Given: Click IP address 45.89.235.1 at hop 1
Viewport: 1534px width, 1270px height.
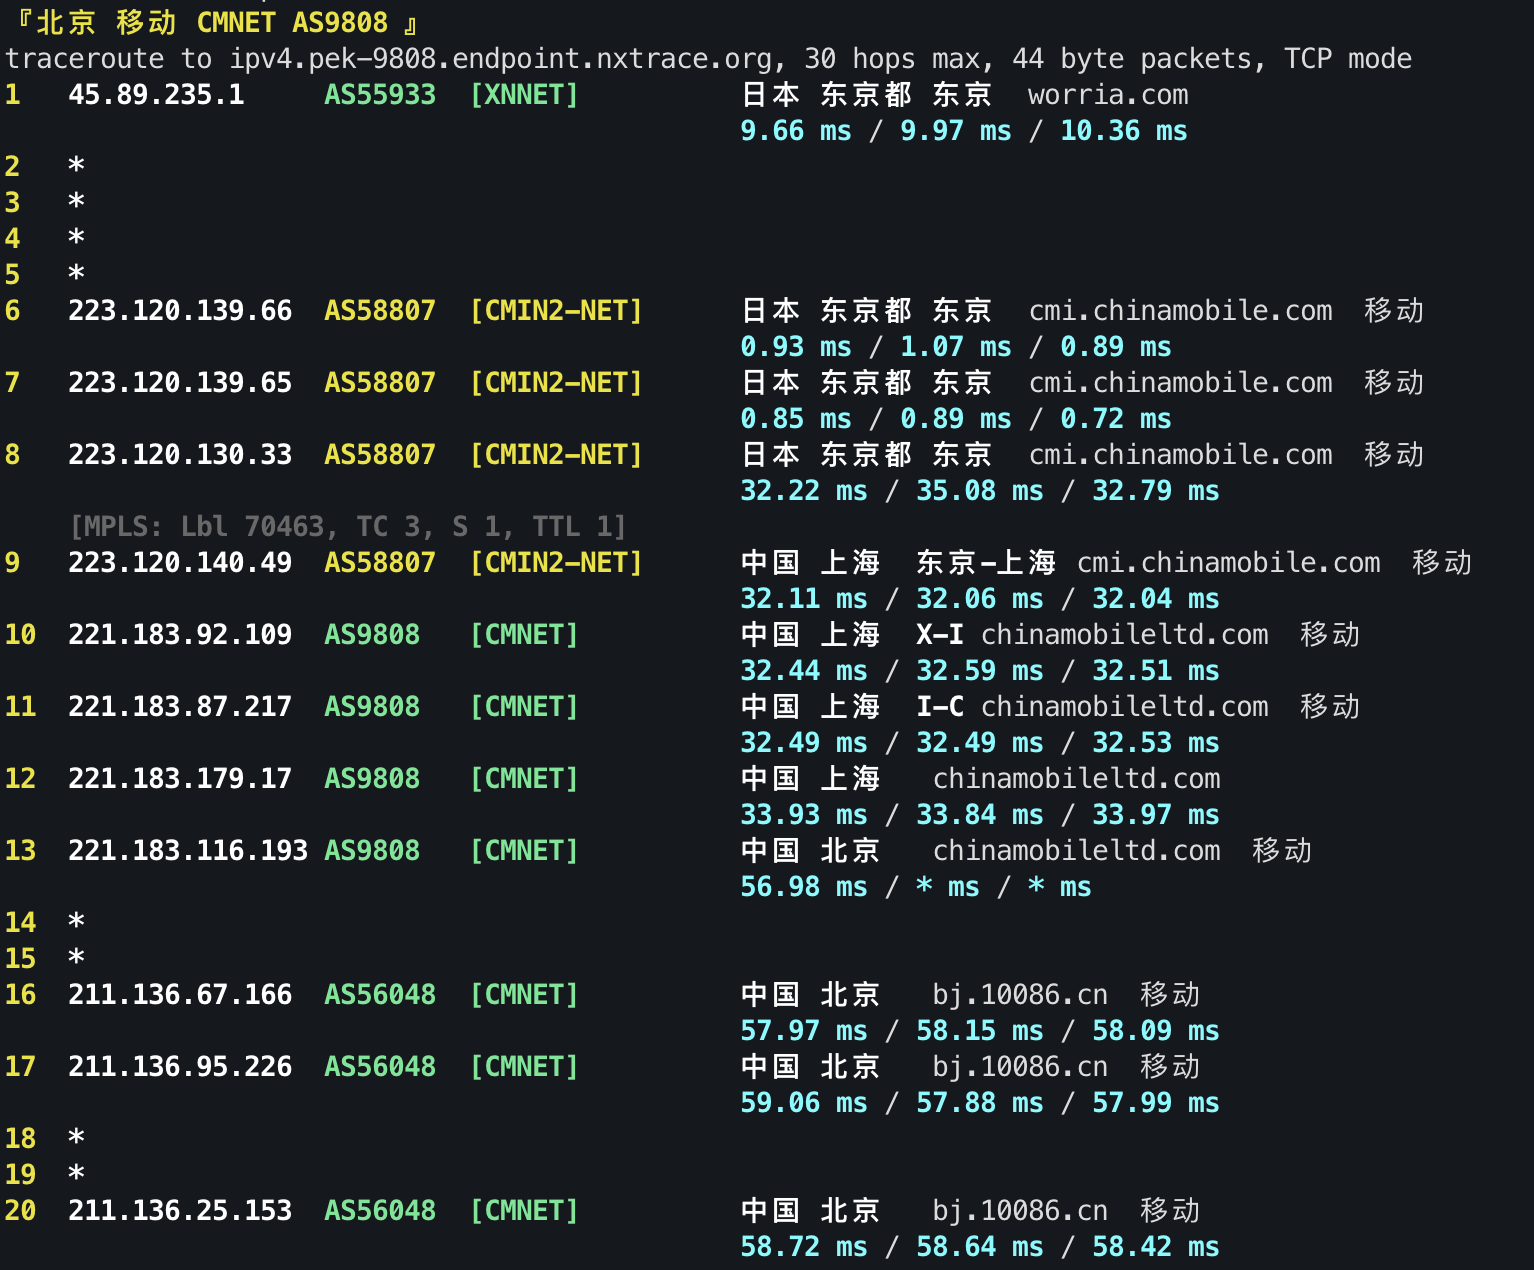Looking at the screenshot, I should 156,95.
